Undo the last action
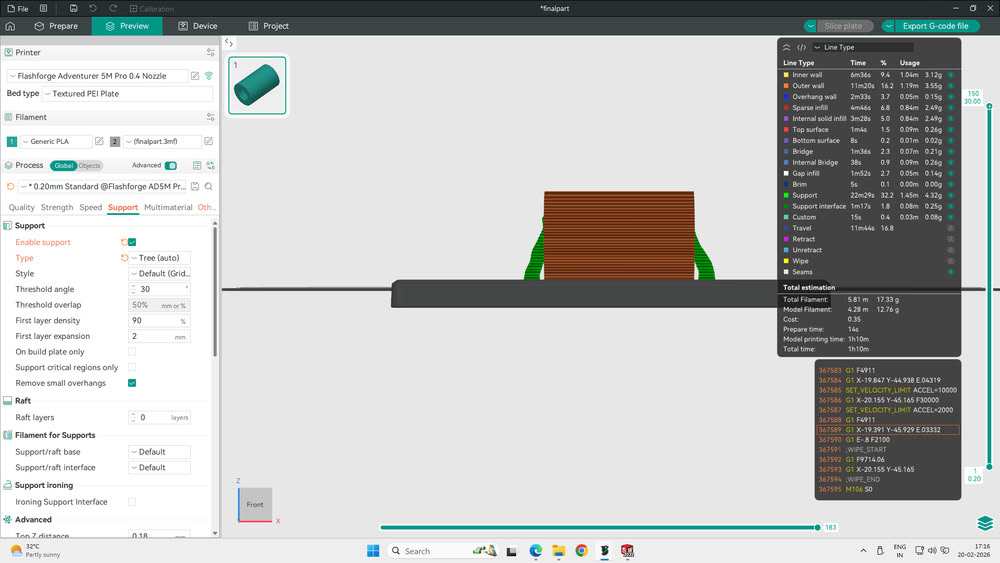Image resolution: width=1000 pixels, height=563 pixels. click(x=93, y=8)
